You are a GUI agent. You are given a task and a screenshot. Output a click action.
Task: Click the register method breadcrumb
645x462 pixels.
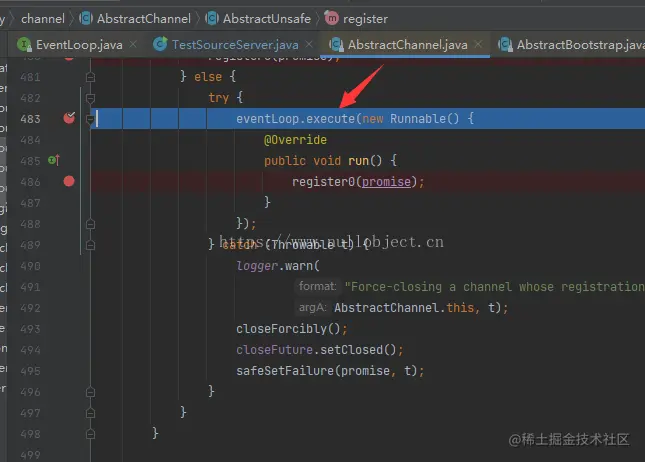(365, 19)
